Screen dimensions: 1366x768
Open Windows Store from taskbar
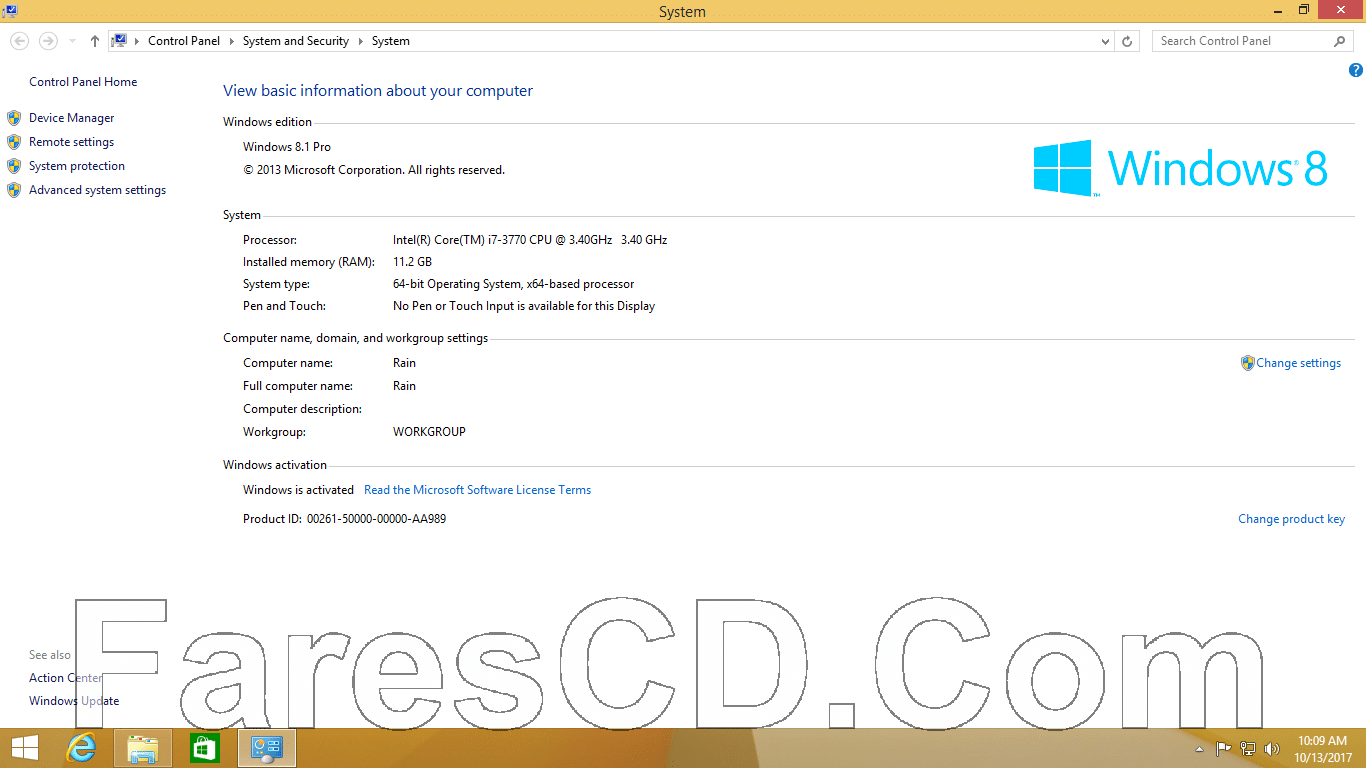(204, 748)
